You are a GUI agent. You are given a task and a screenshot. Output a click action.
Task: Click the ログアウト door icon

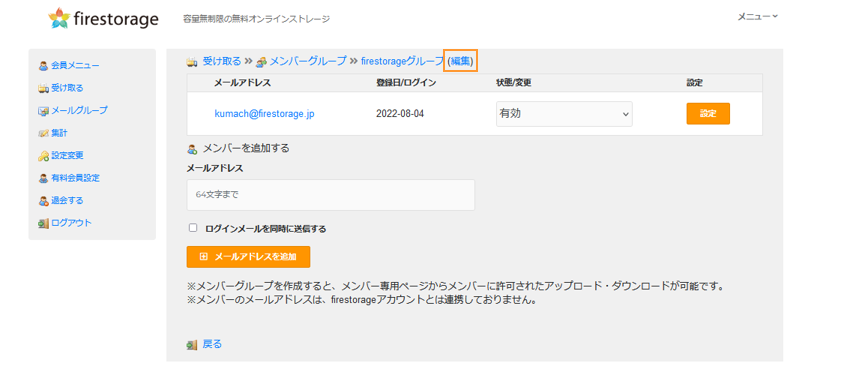point(43,223)
